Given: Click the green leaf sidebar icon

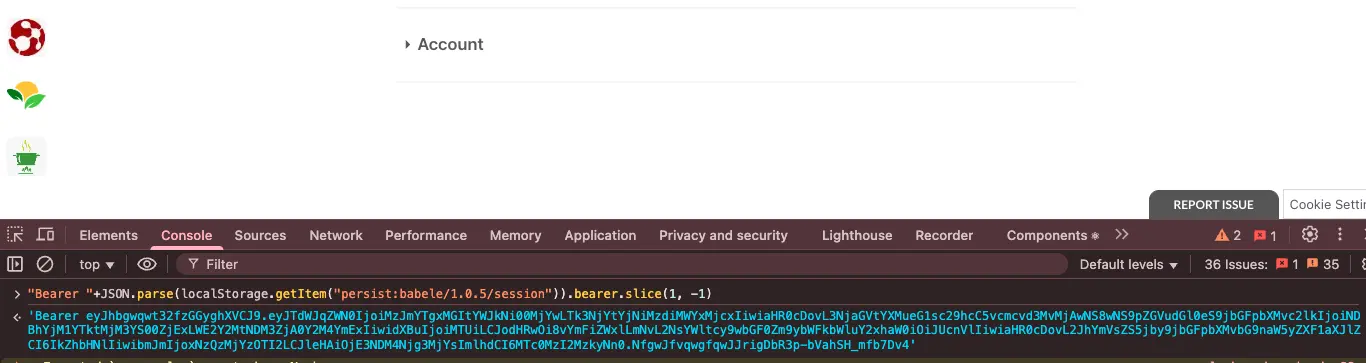Looking at the screenshot, I should [26, 97].
